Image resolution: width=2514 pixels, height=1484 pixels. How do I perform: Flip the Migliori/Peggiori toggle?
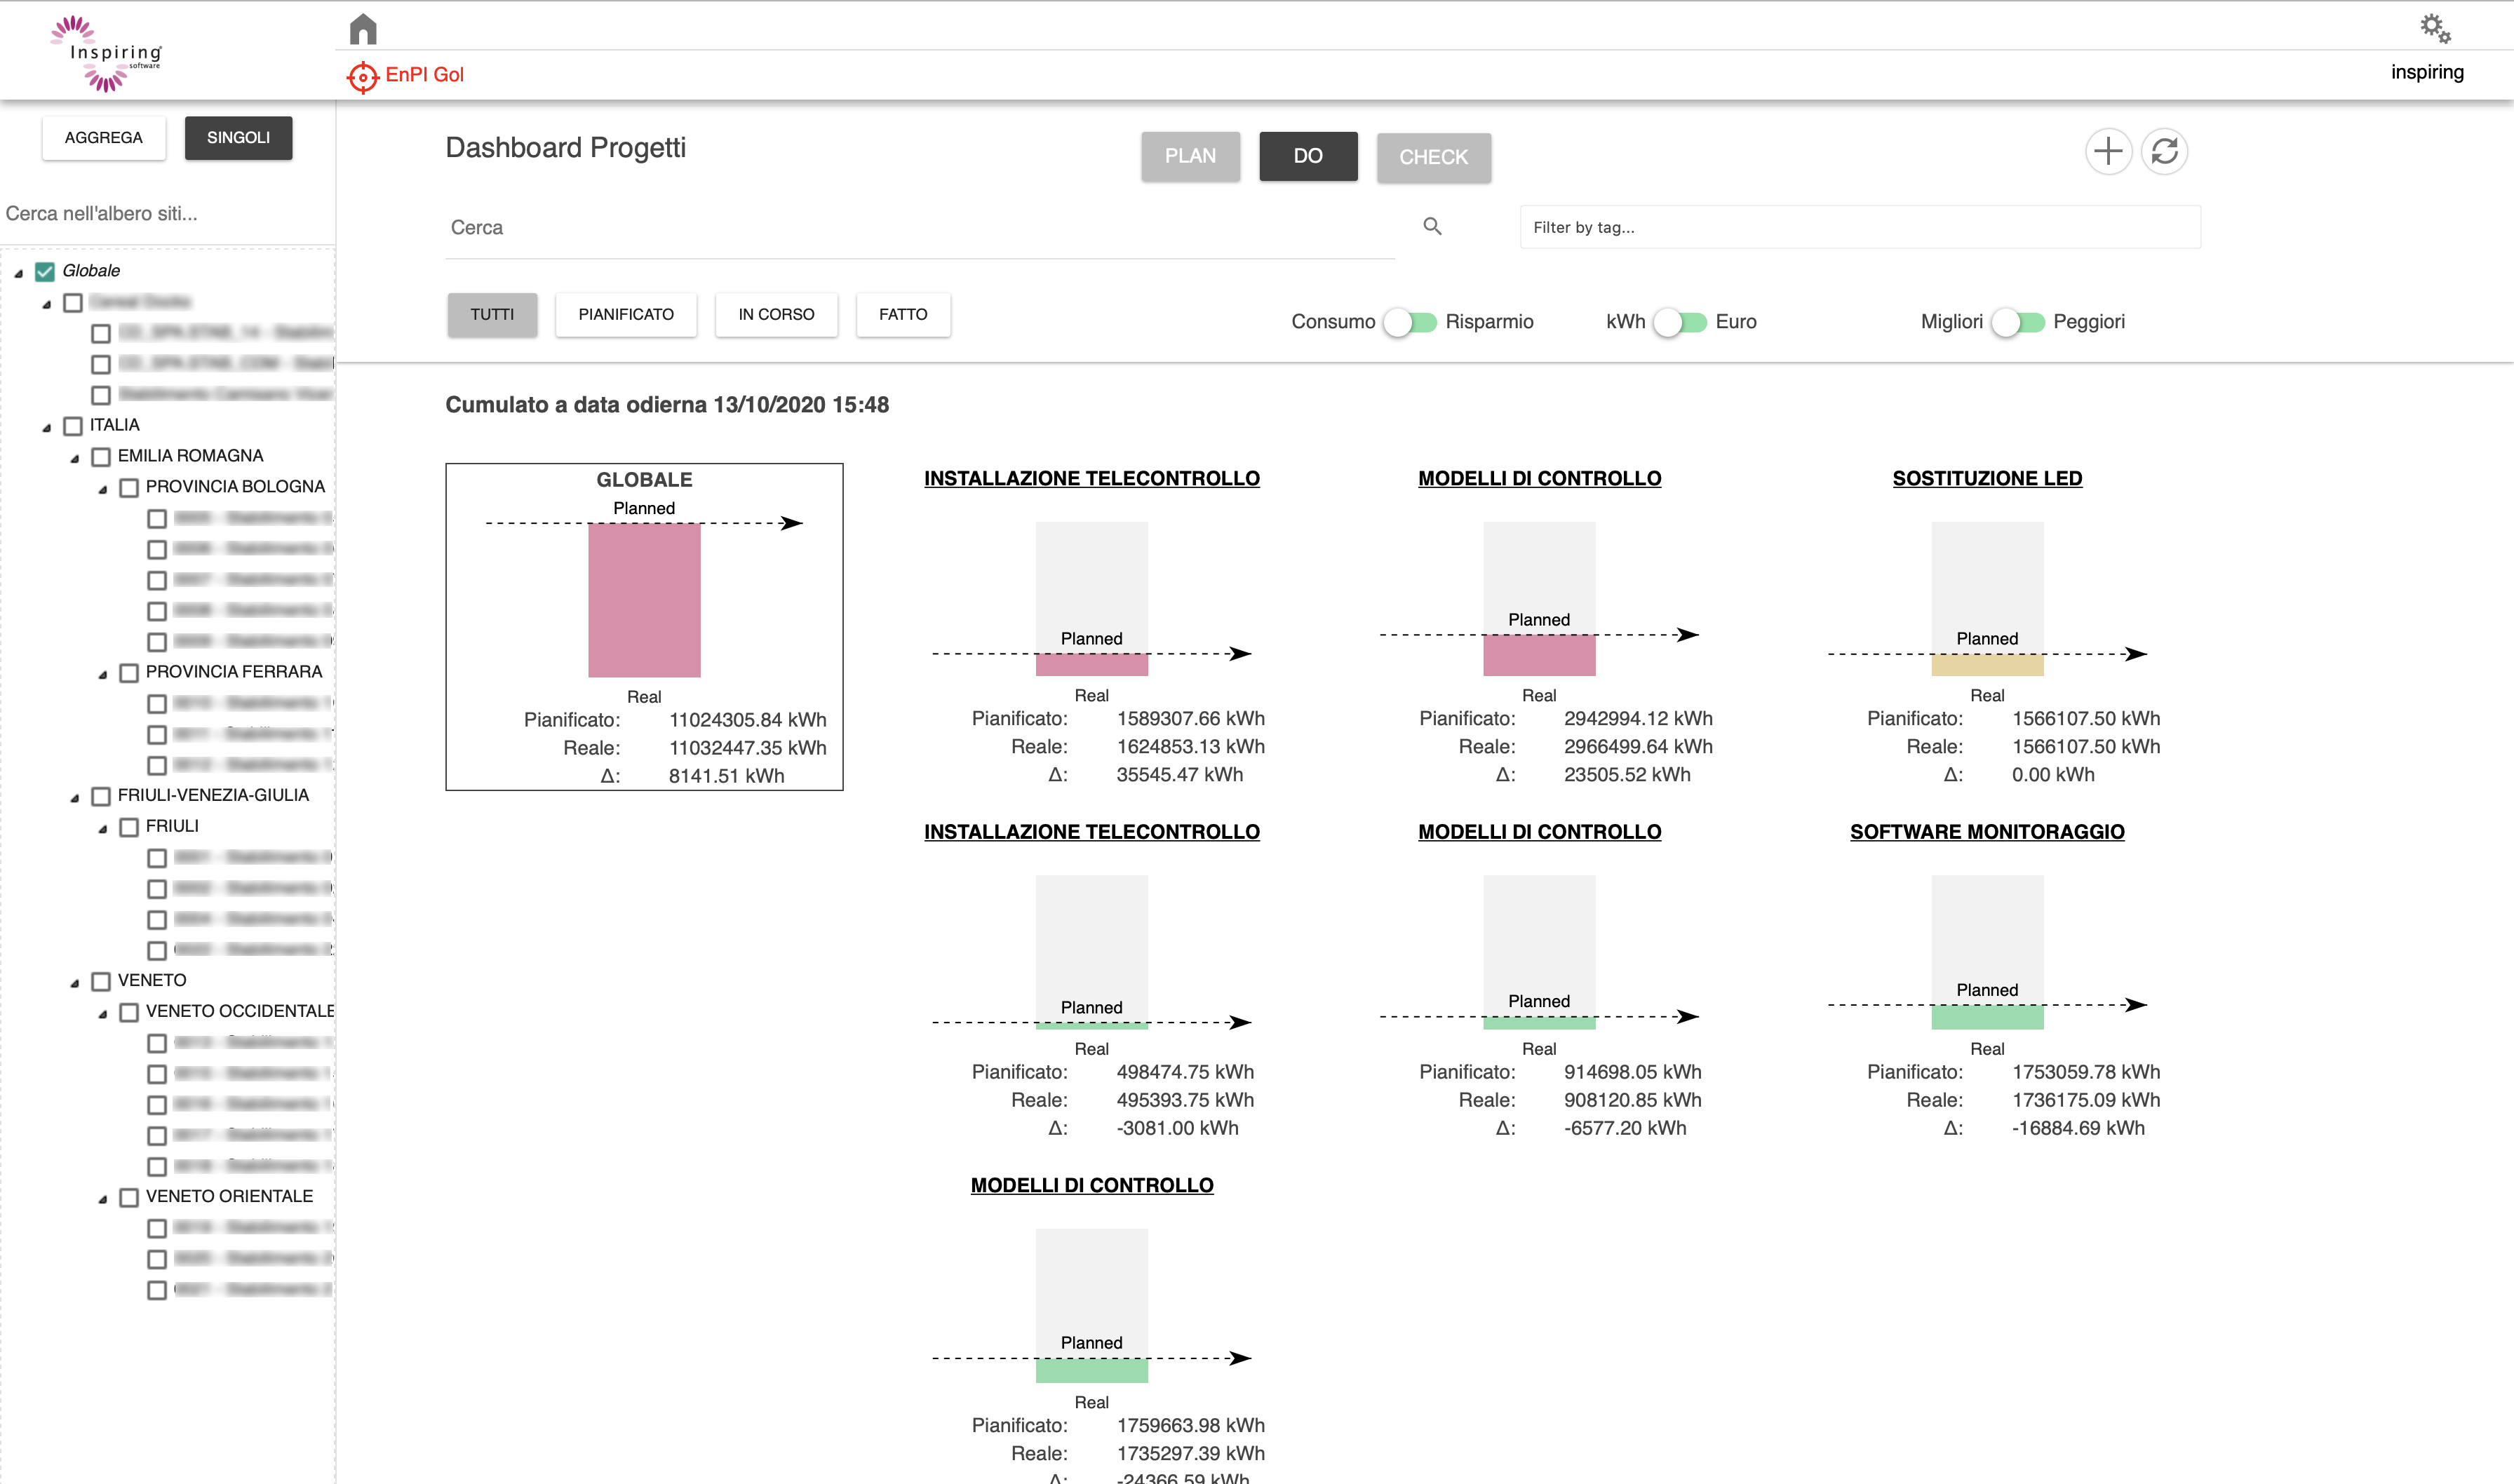pyautogui.click(x=2018, y=322)
